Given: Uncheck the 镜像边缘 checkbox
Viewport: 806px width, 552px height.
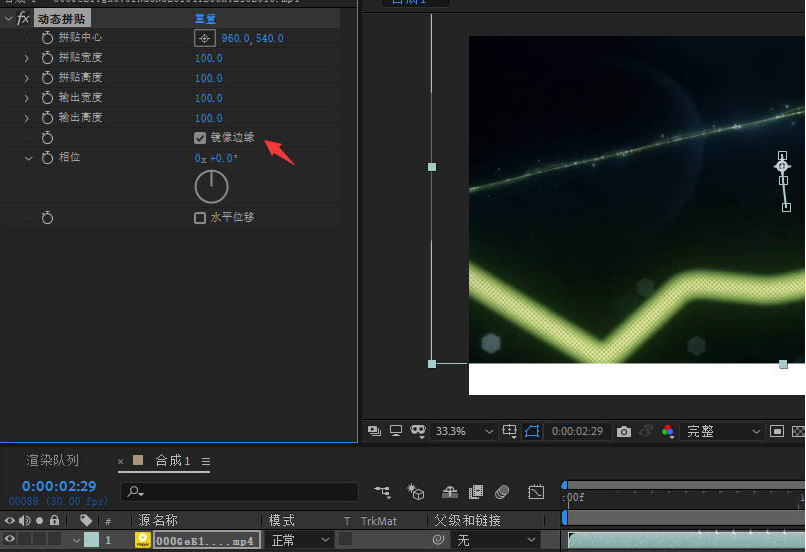Looking at the screenshot, I should pos(200,138).
